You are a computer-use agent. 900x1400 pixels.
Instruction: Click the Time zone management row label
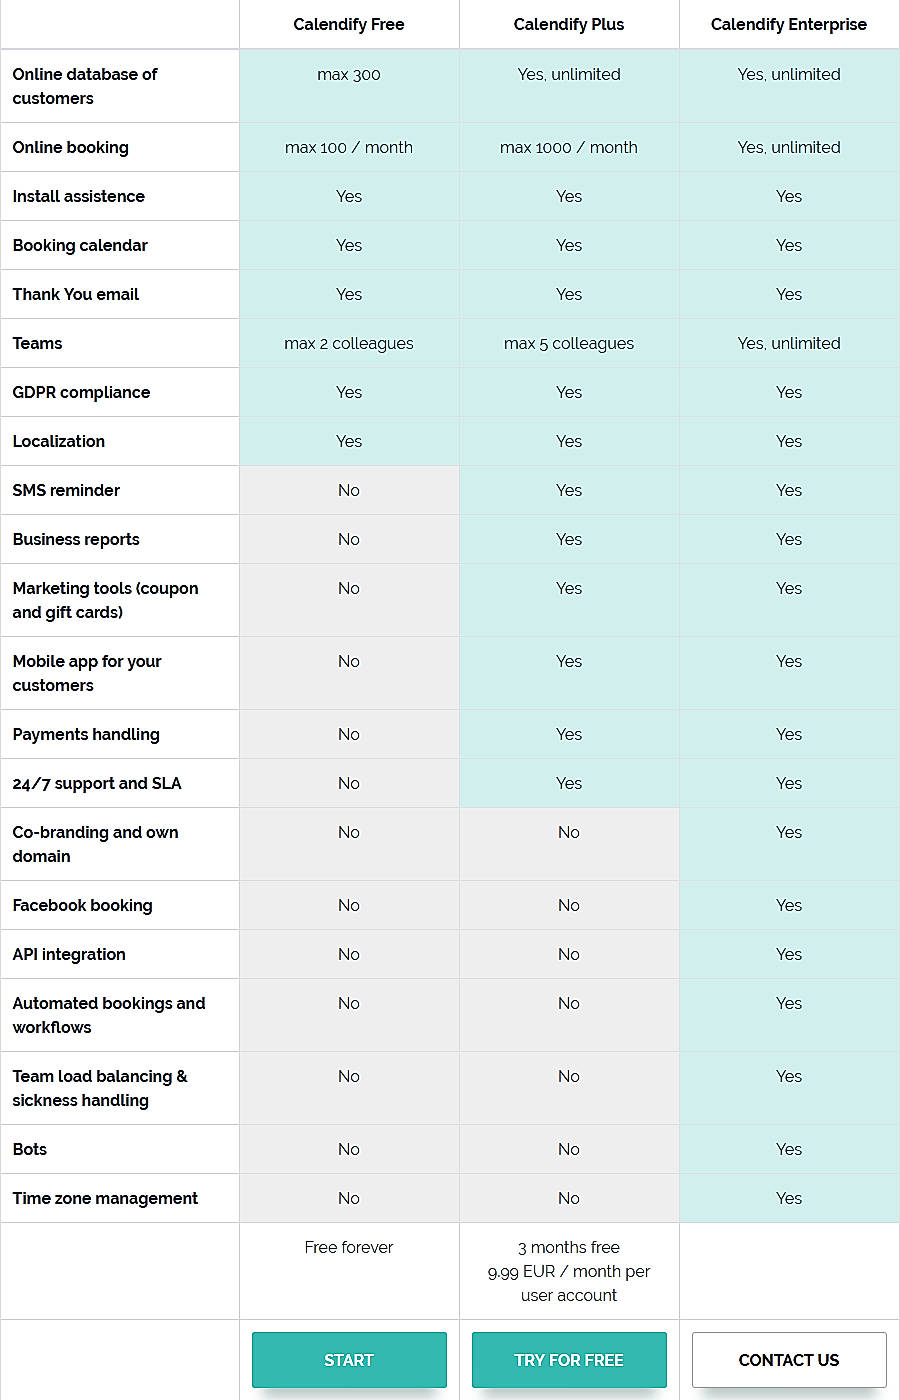click(104, 1198)
